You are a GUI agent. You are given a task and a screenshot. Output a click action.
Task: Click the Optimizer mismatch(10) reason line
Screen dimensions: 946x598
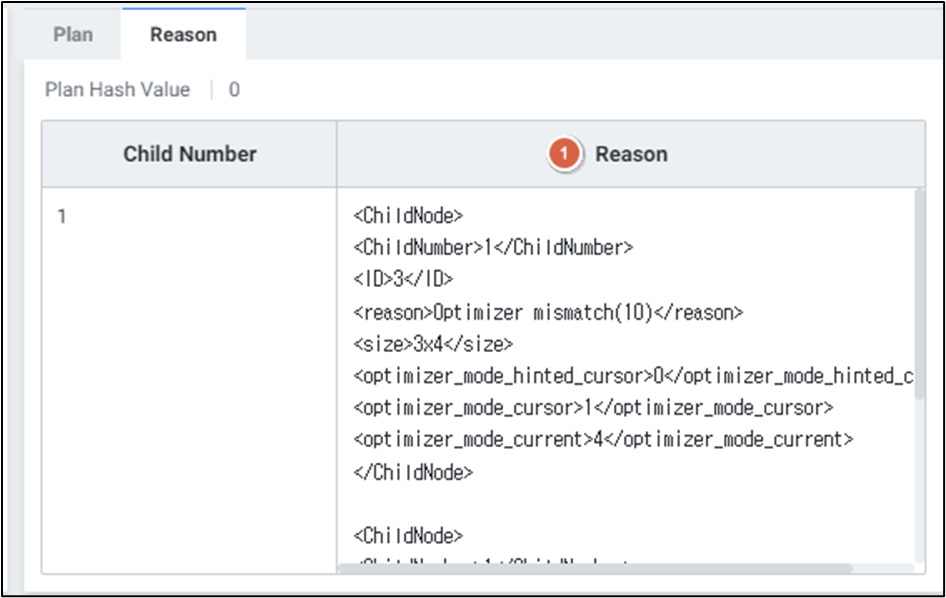coord(548,312)
